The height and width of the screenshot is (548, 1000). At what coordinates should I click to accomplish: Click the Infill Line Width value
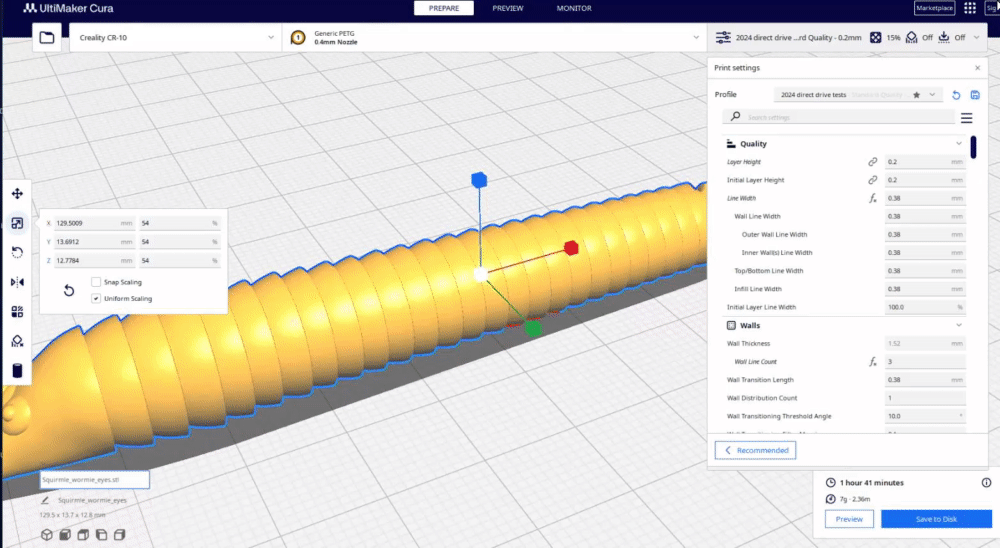point(925,289)
